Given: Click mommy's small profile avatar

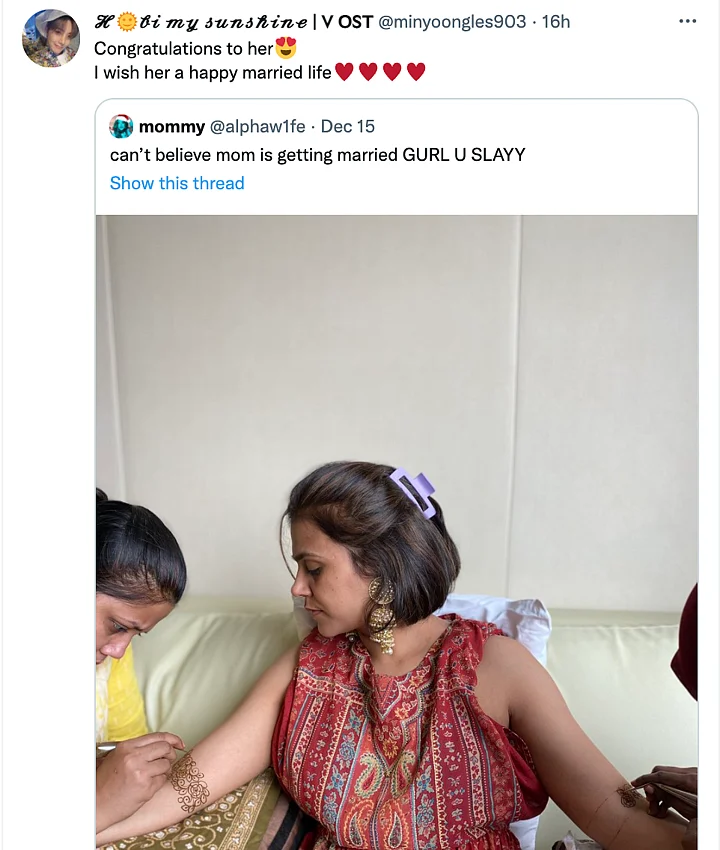Looking at the screenshot, I should [121, 127].
